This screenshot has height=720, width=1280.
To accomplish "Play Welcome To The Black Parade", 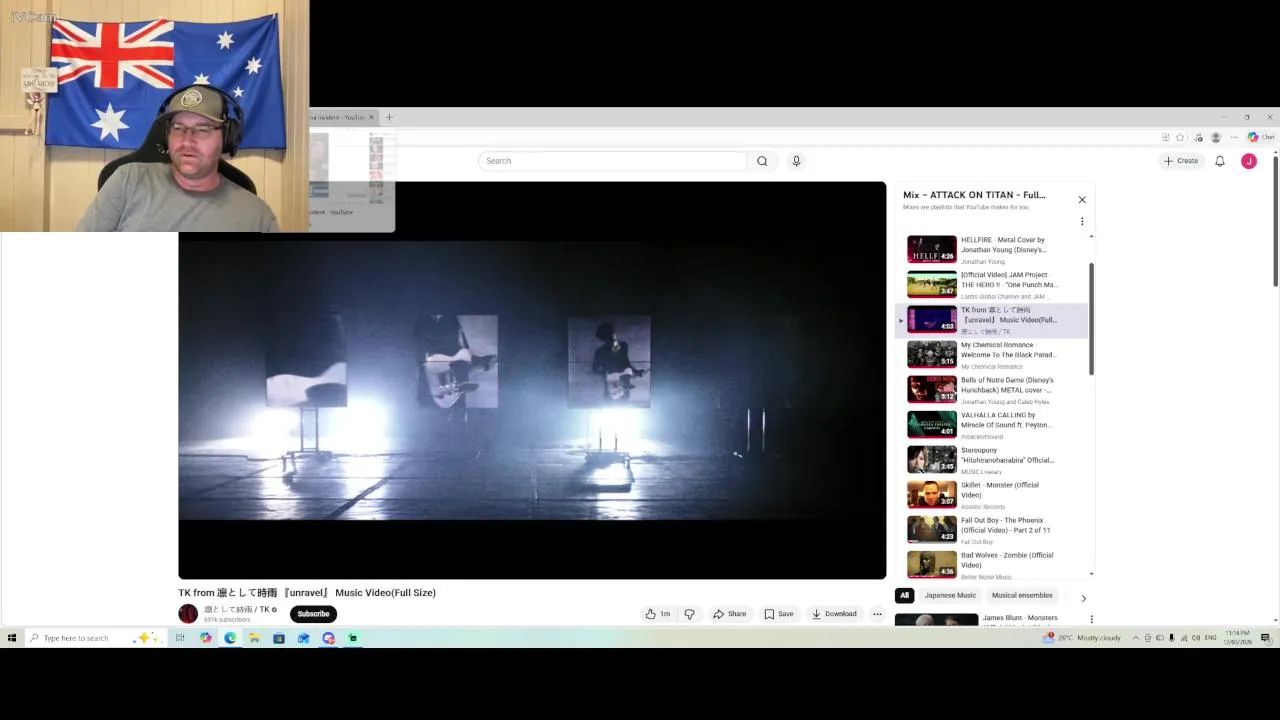I will coord(990,355).
